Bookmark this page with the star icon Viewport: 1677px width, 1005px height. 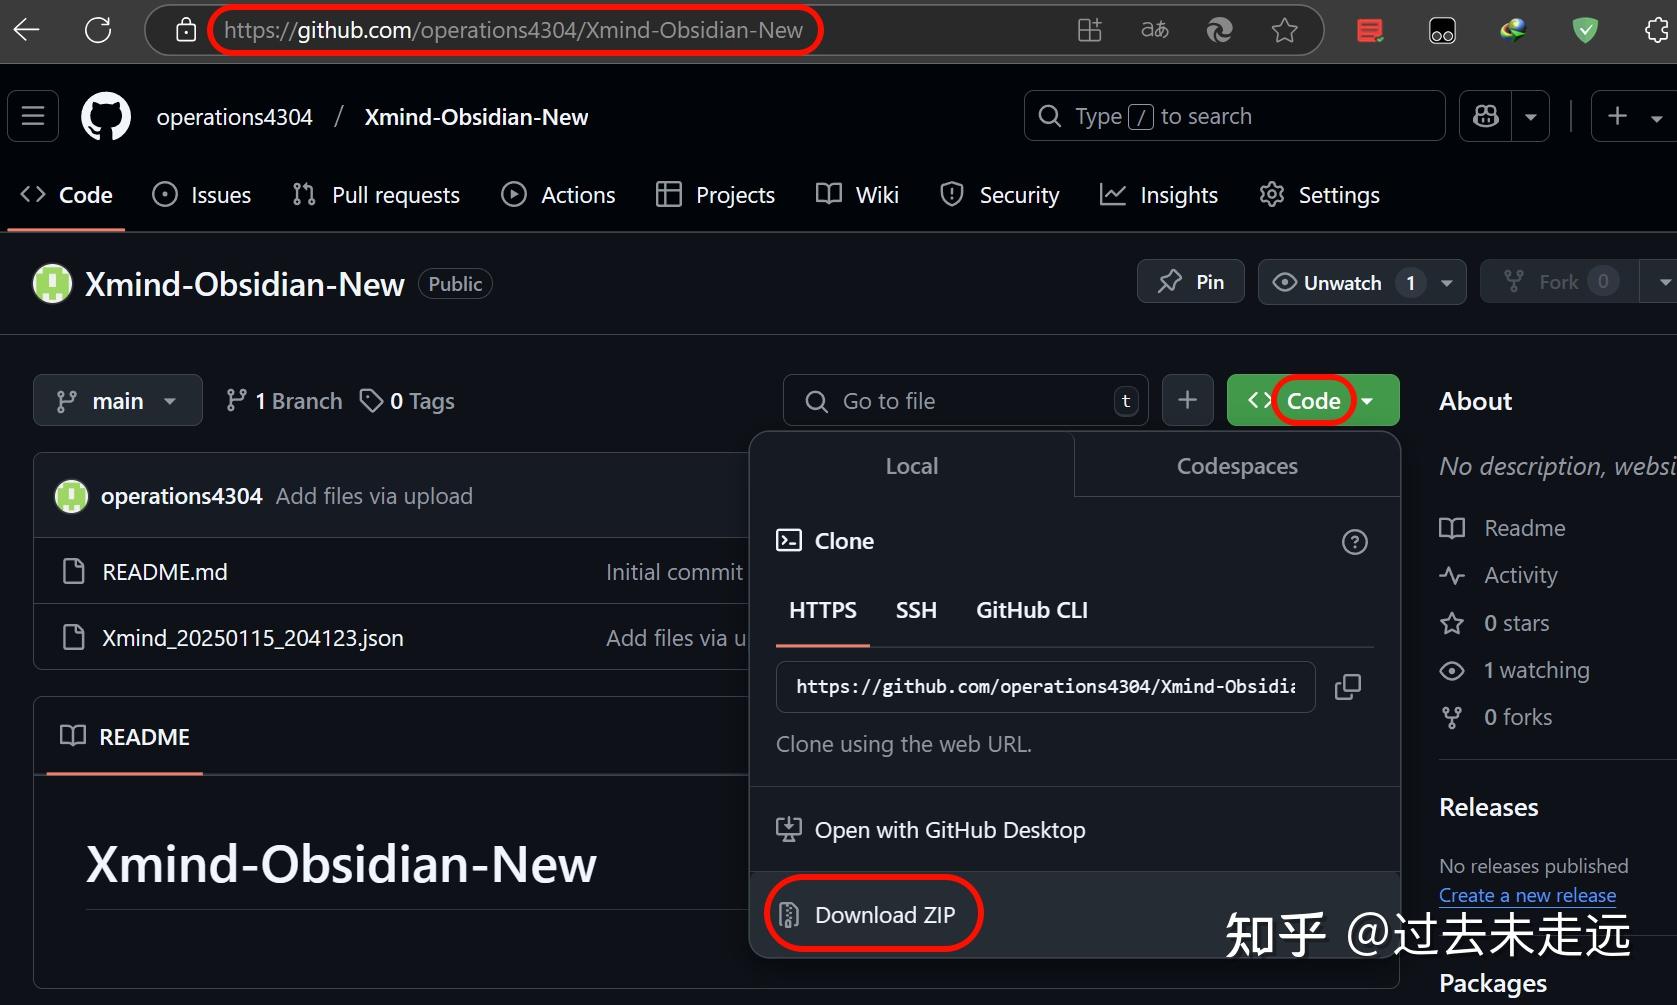1285,30
